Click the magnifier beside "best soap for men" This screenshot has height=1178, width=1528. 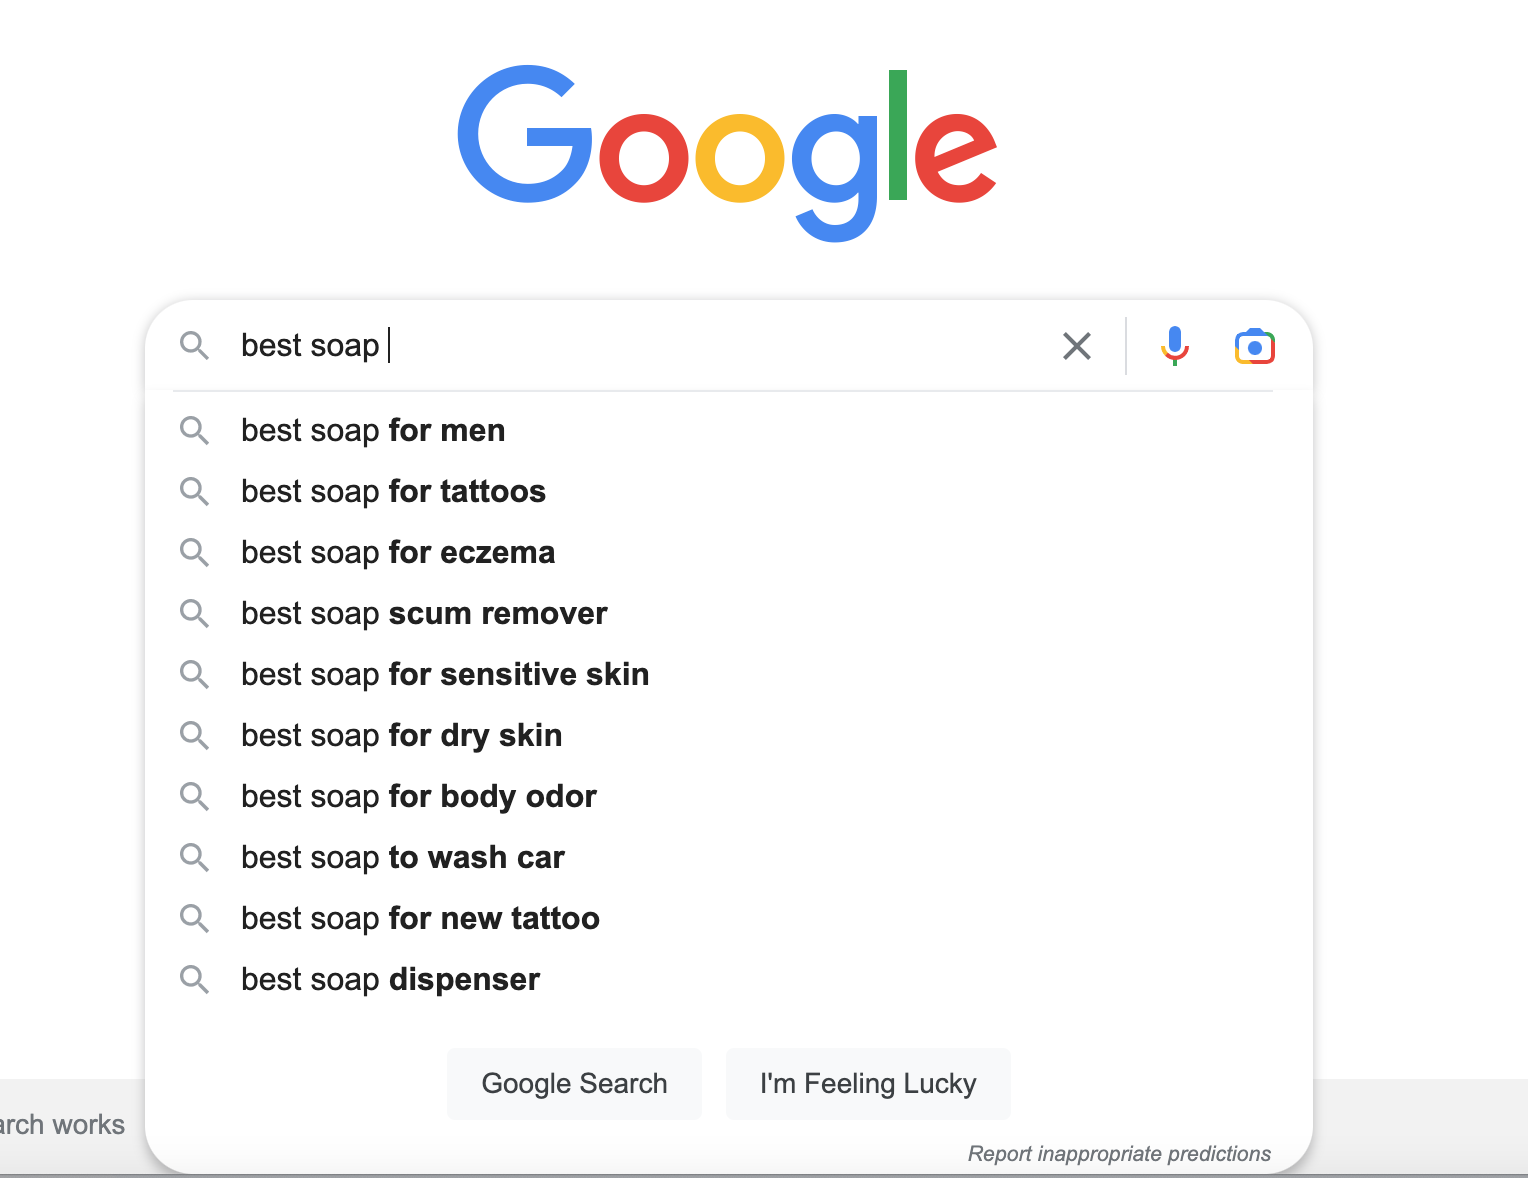194,431
